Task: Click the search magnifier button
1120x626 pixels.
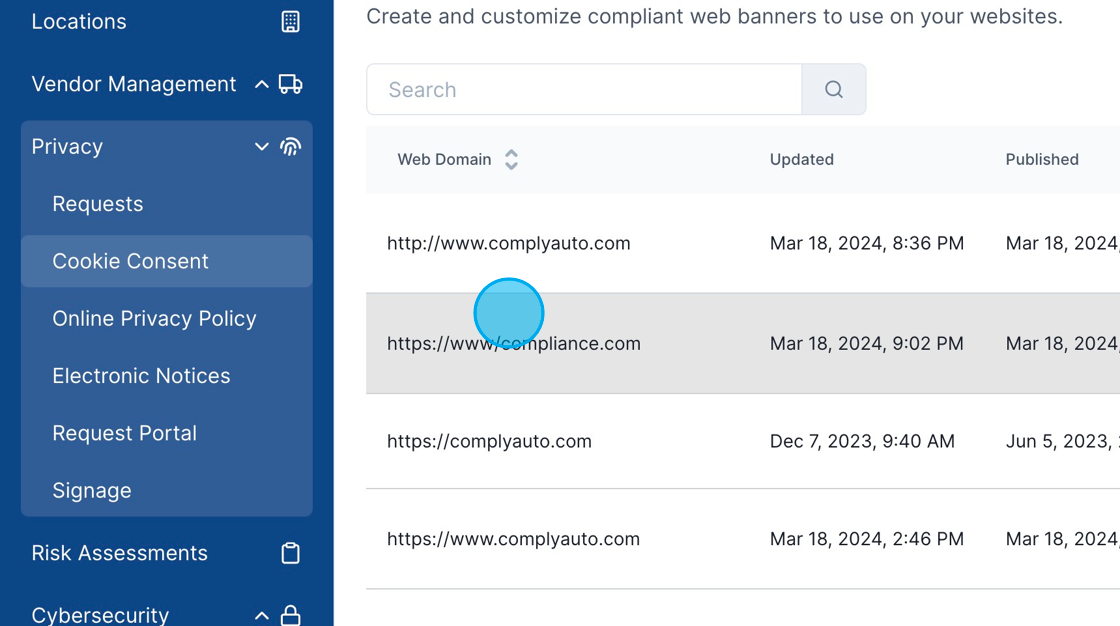Action: tap(834, 89)
